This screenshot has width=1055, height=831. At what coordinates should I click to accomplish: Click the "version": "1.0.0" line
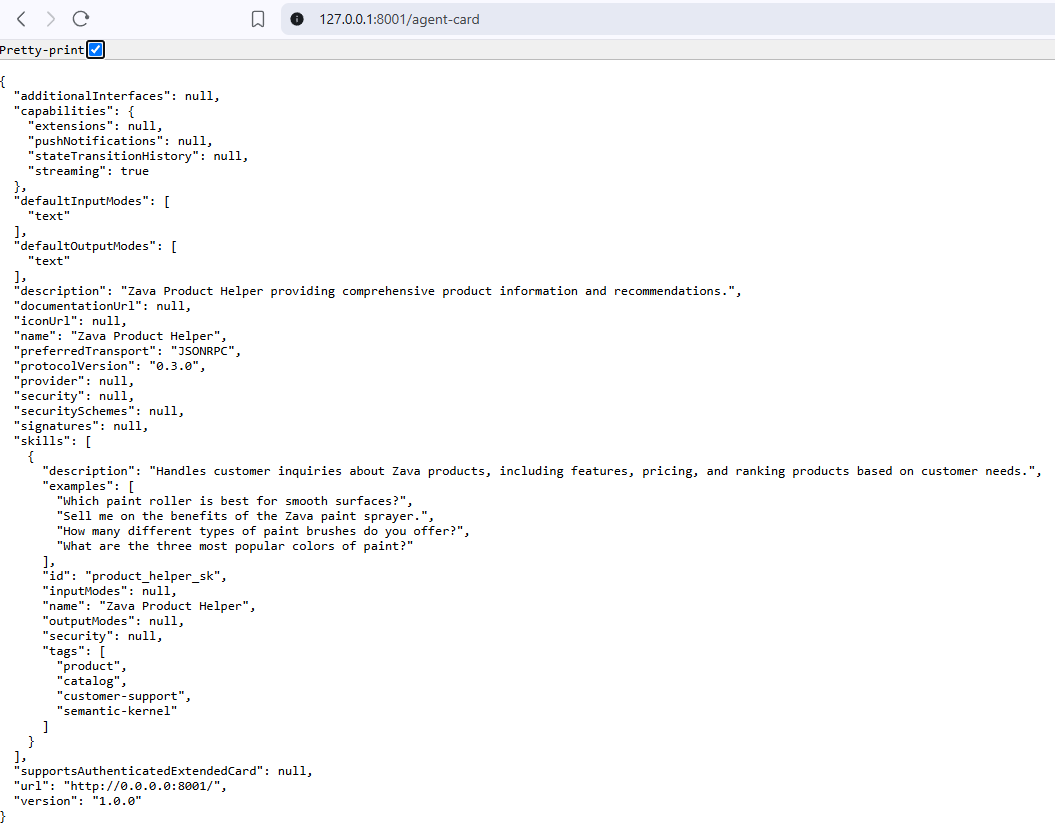coord(77,801)
